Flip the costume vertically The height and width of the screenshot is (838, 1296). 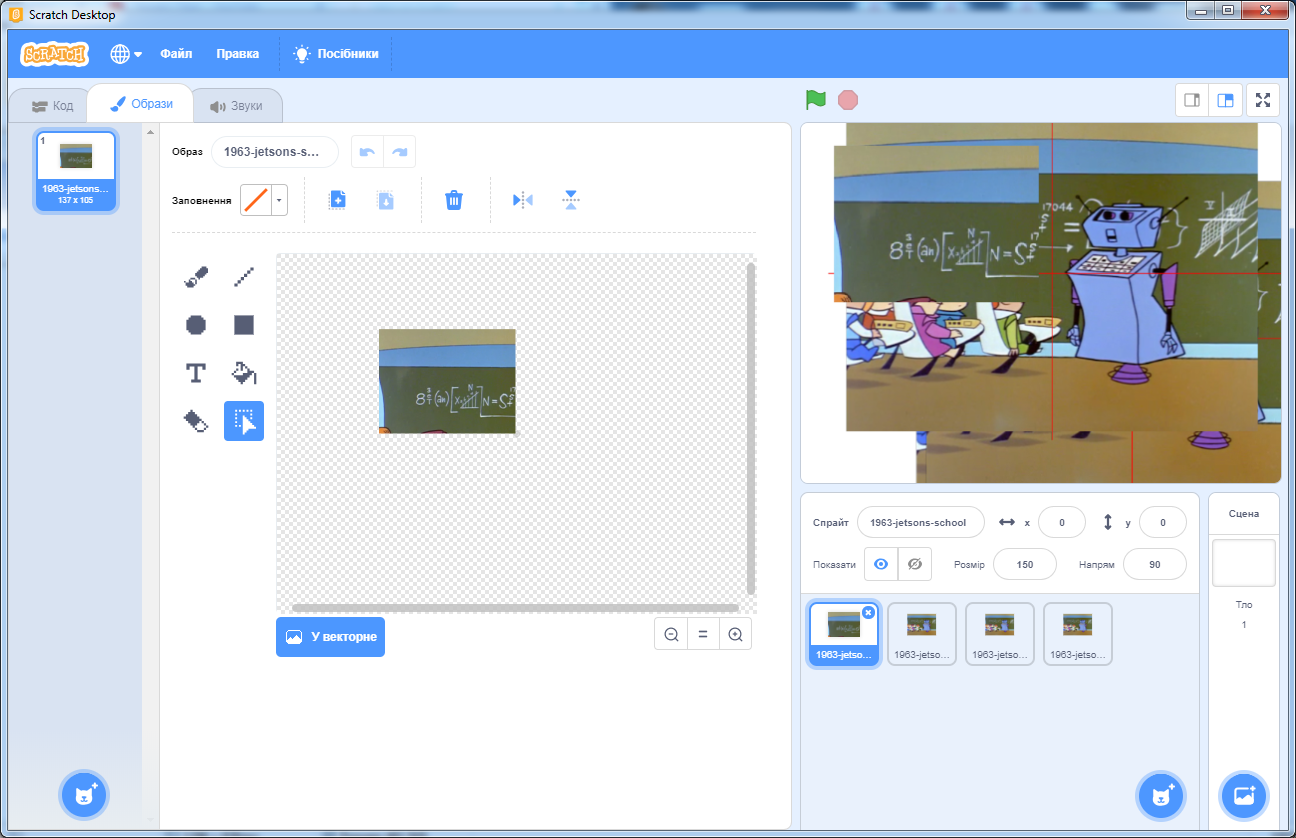pos(571,200)
